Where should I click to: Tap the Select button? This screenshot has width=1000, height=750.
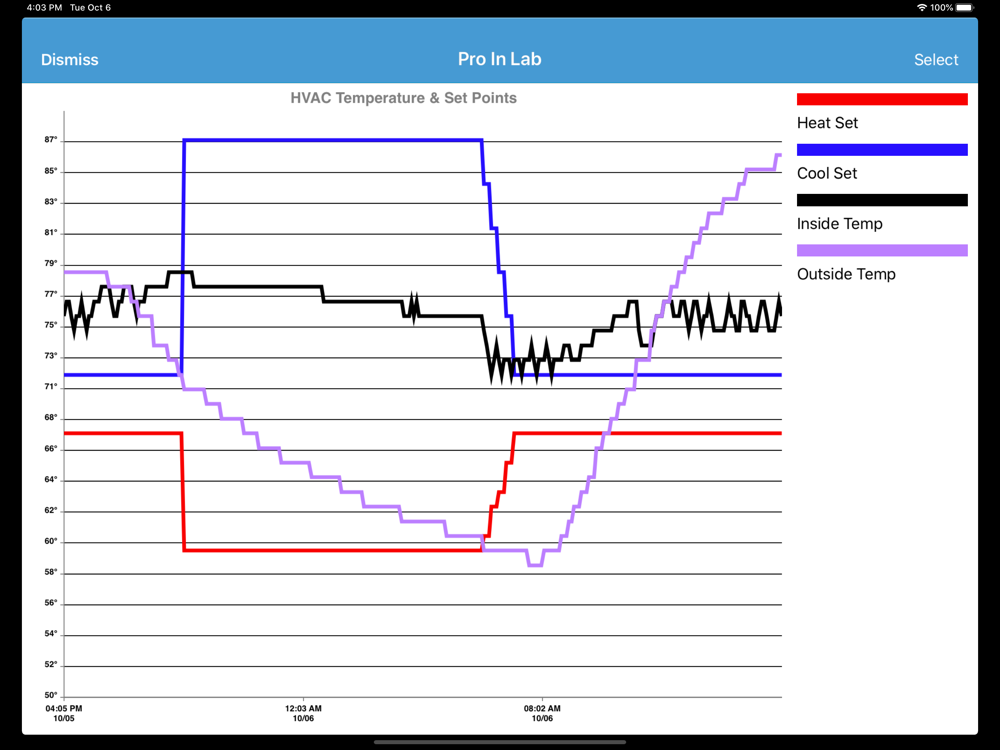(936, 59)
